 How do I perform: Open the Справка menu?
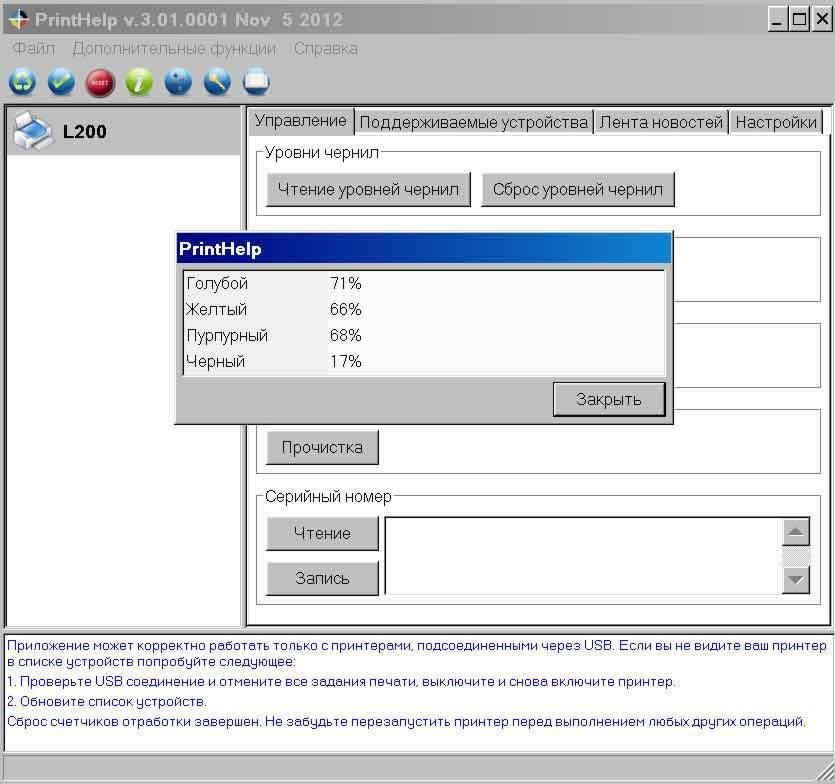[x=326, y=48]
